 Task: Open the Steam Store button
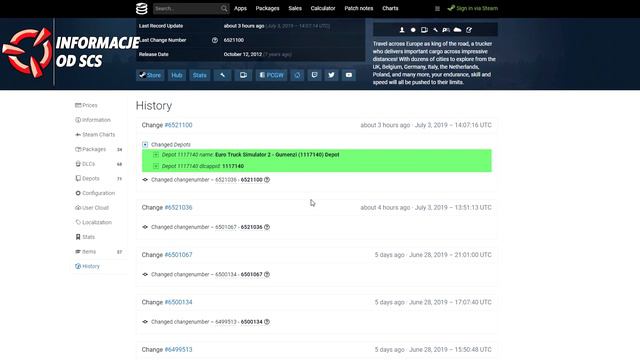[x=150, y=75]
